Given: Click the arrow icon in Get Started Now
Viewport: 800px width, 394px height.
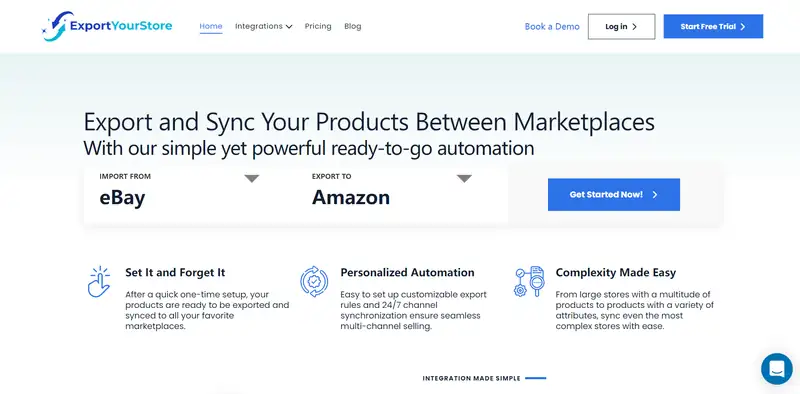Looking at the screenshot, I should pyautogui.click(x=655, y=194).
